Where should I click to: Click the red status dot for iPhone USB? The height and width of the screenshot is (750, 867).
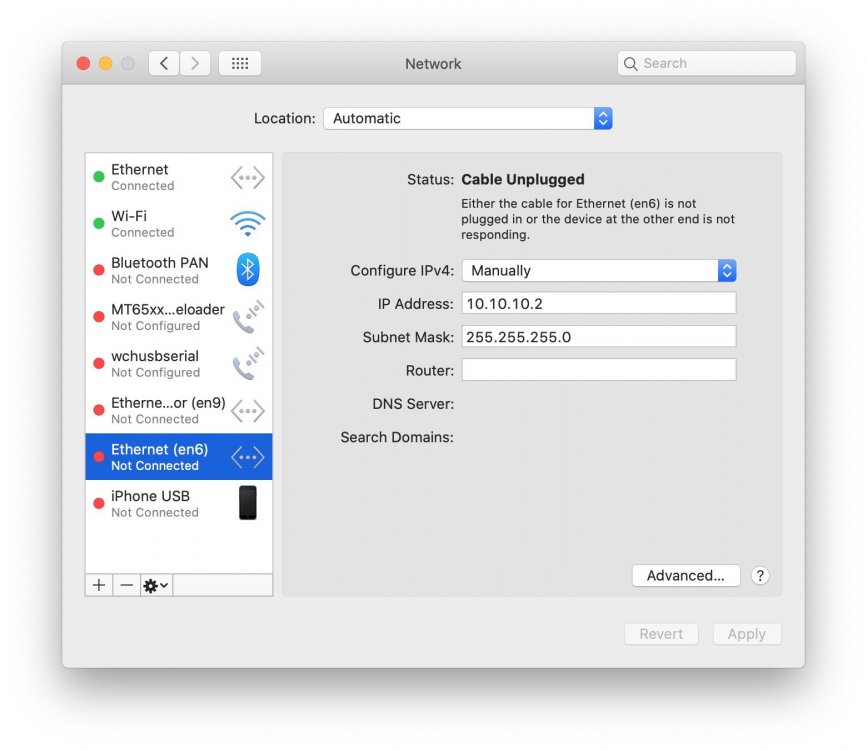pyautogui.click(x=99, y=503)
